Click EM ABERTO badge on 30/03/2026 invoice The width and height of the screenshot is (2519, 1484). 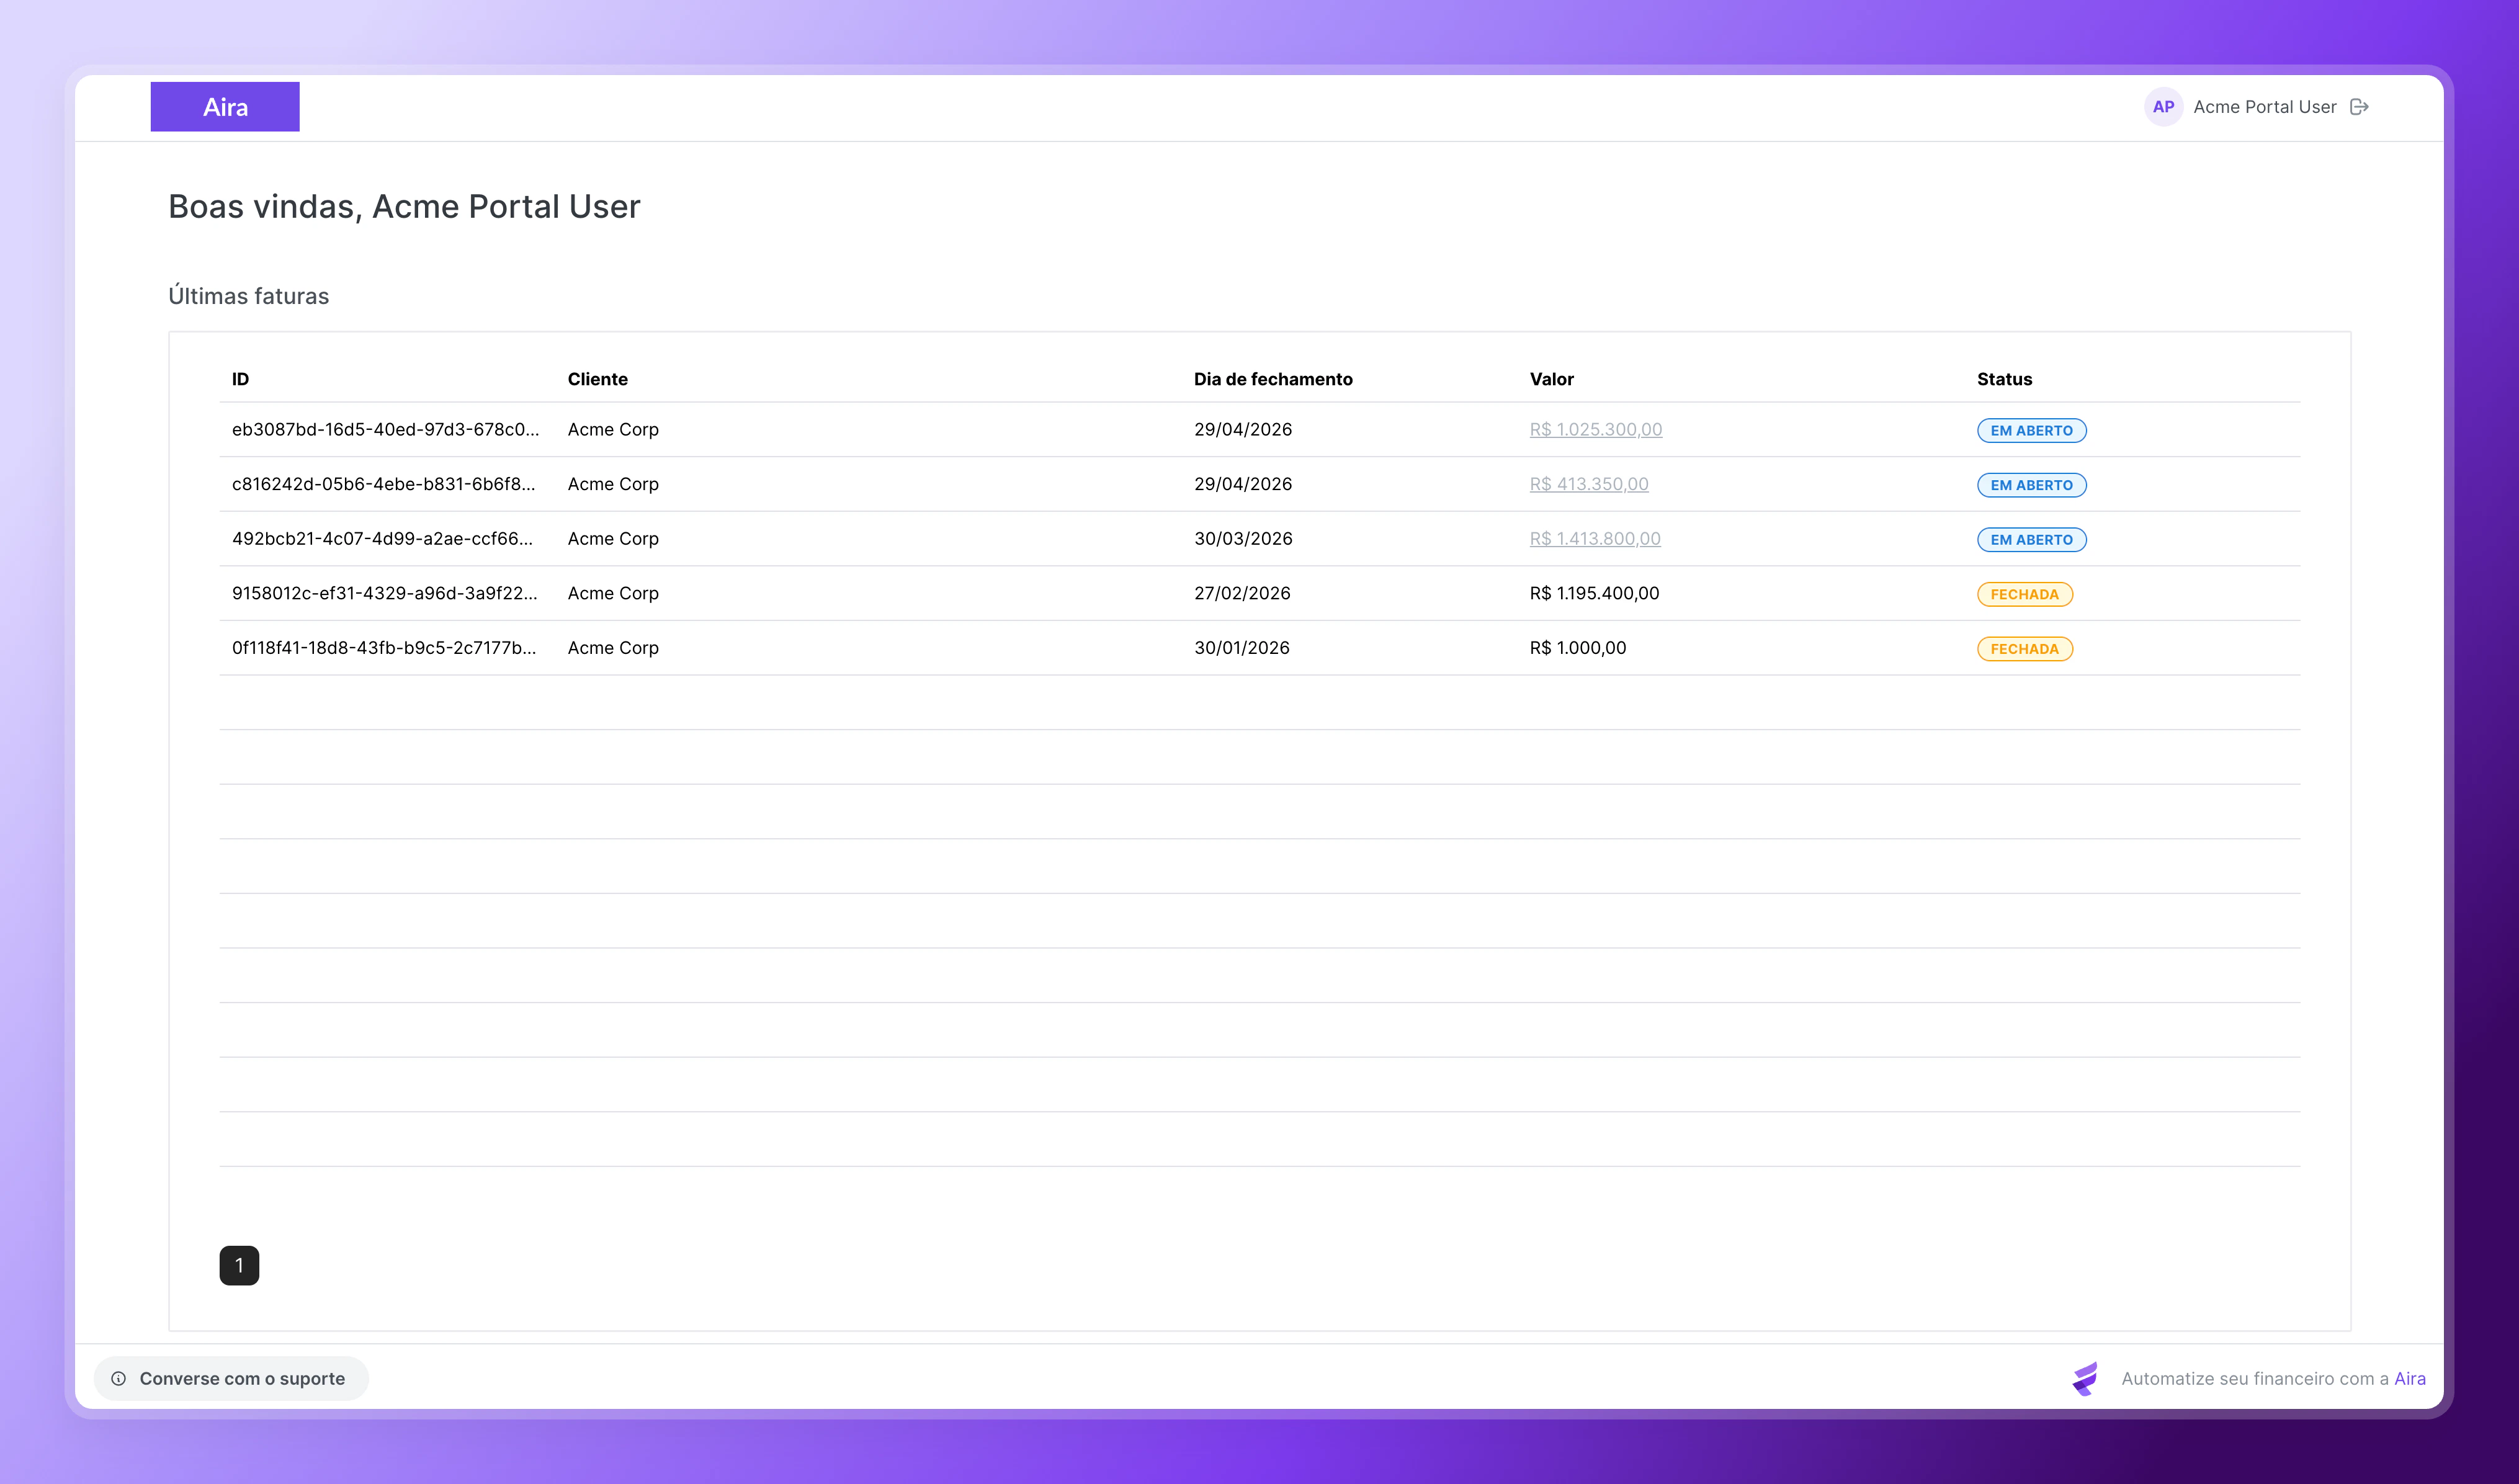click(2031, 539)
